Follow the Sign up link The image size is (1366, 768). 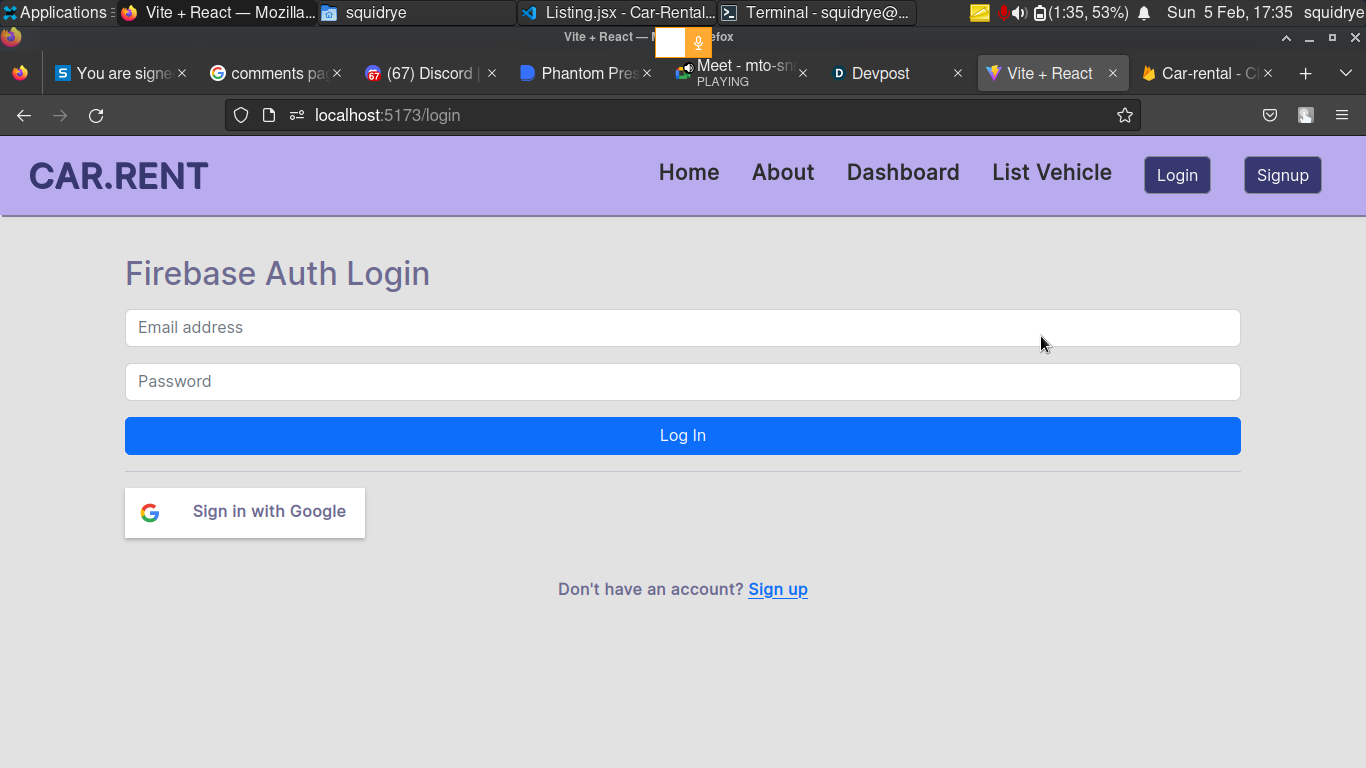coord(778,589)
